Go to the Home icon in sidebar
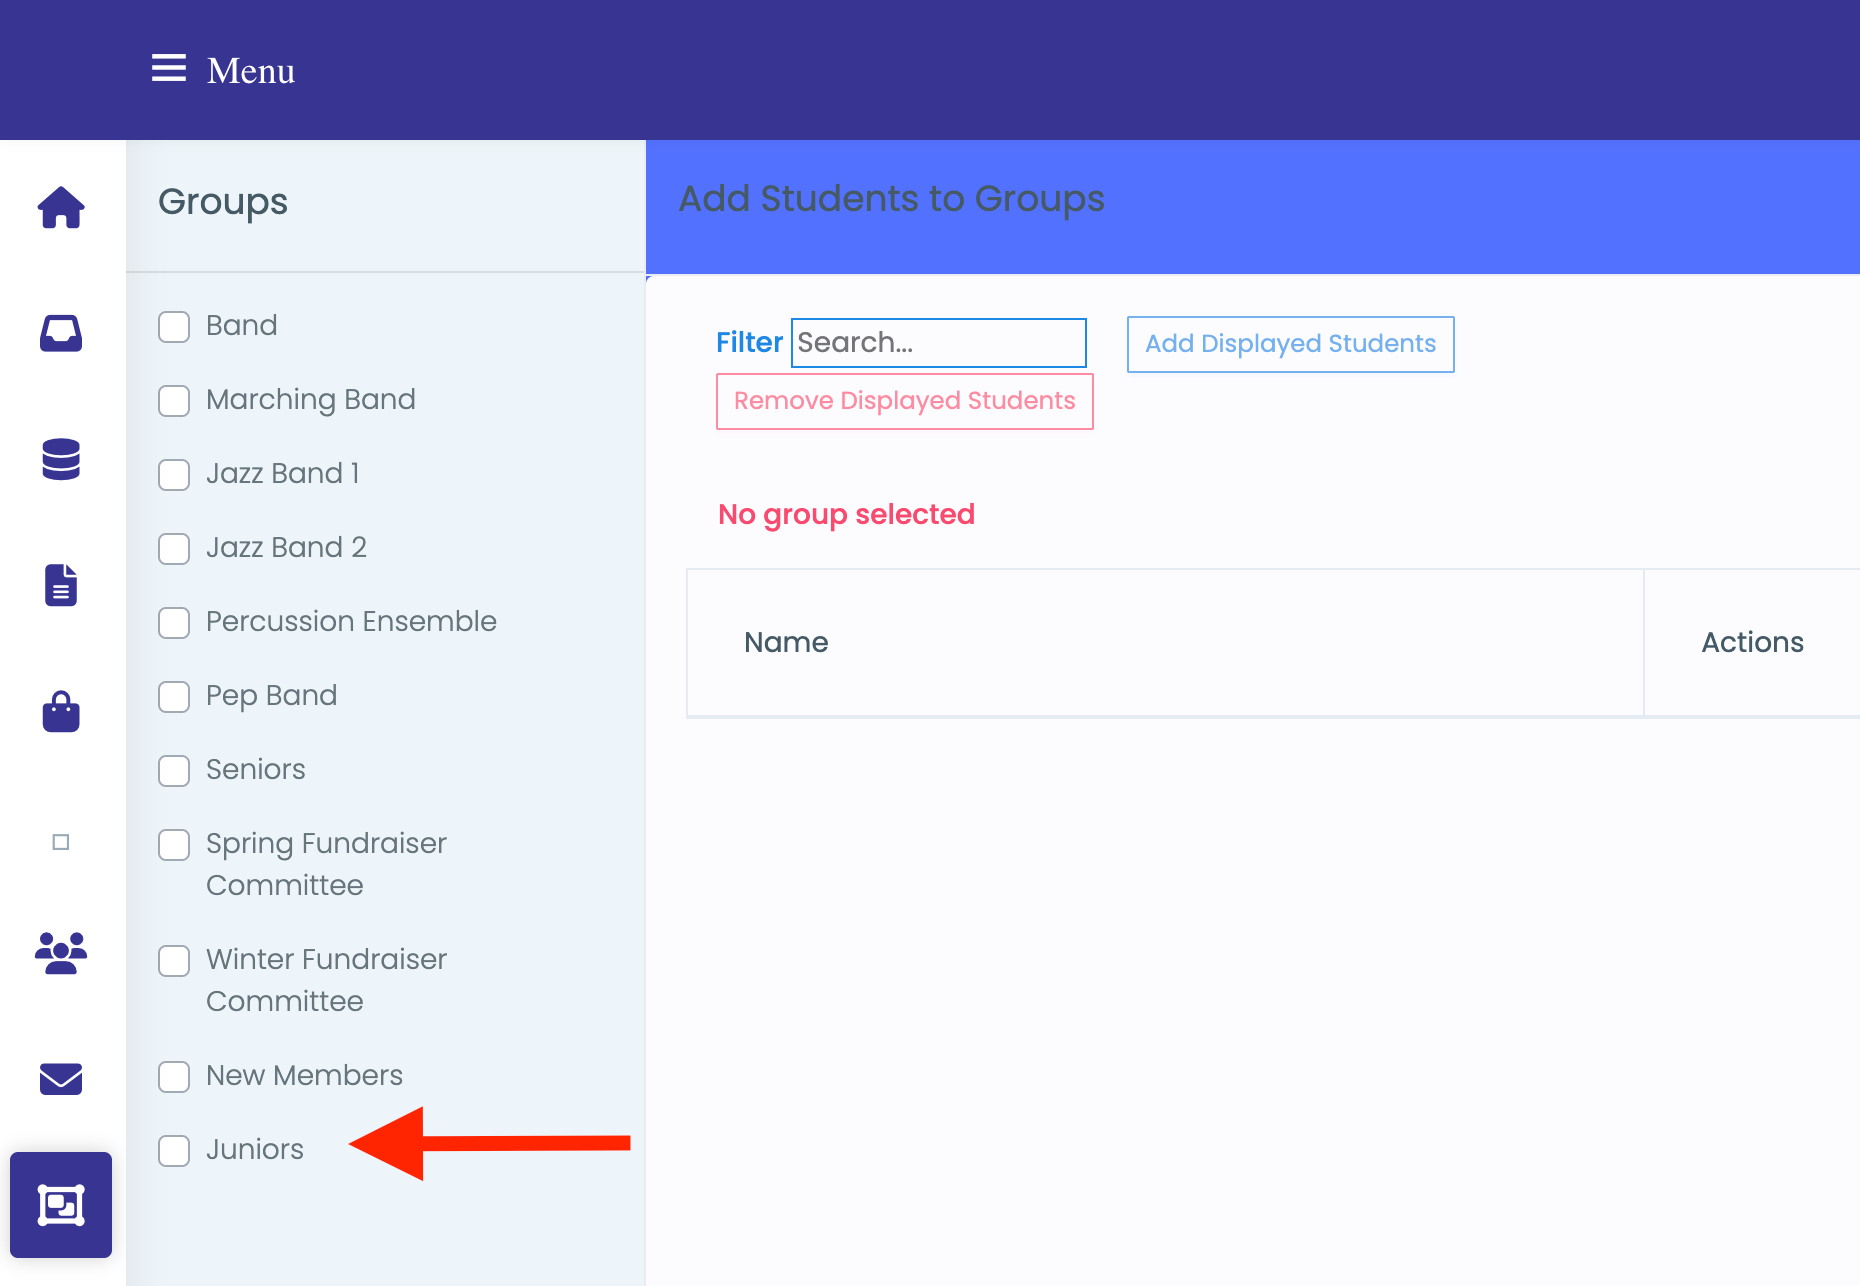Screen dimensions: 1860x1286 click(x=61, y=208)
